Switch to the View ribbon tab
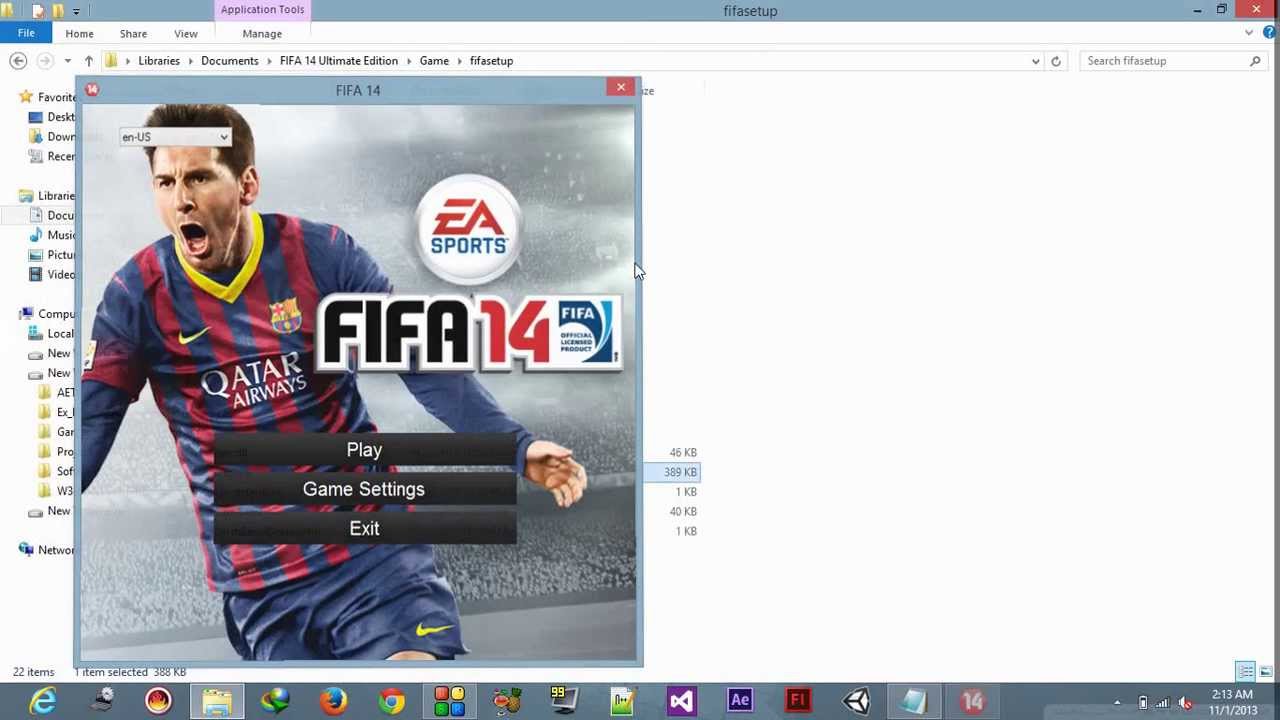 click(x=186, y=34)
